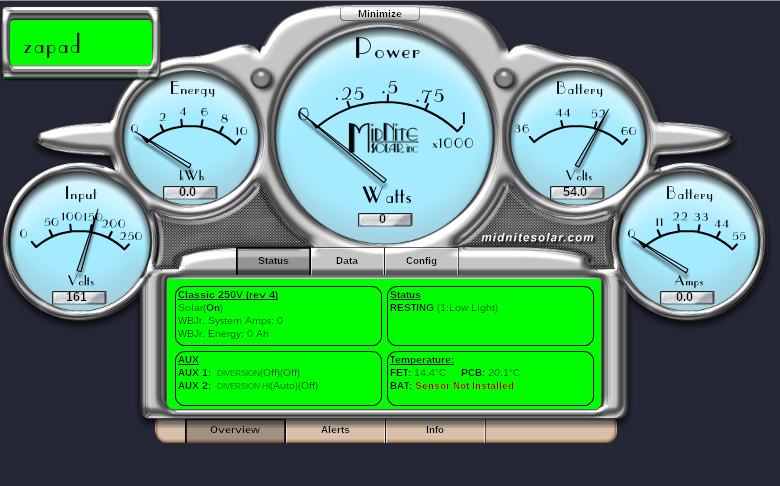Click the zapad device name panel
Viewport: 780px width, 486px height.
pos(81,43)
